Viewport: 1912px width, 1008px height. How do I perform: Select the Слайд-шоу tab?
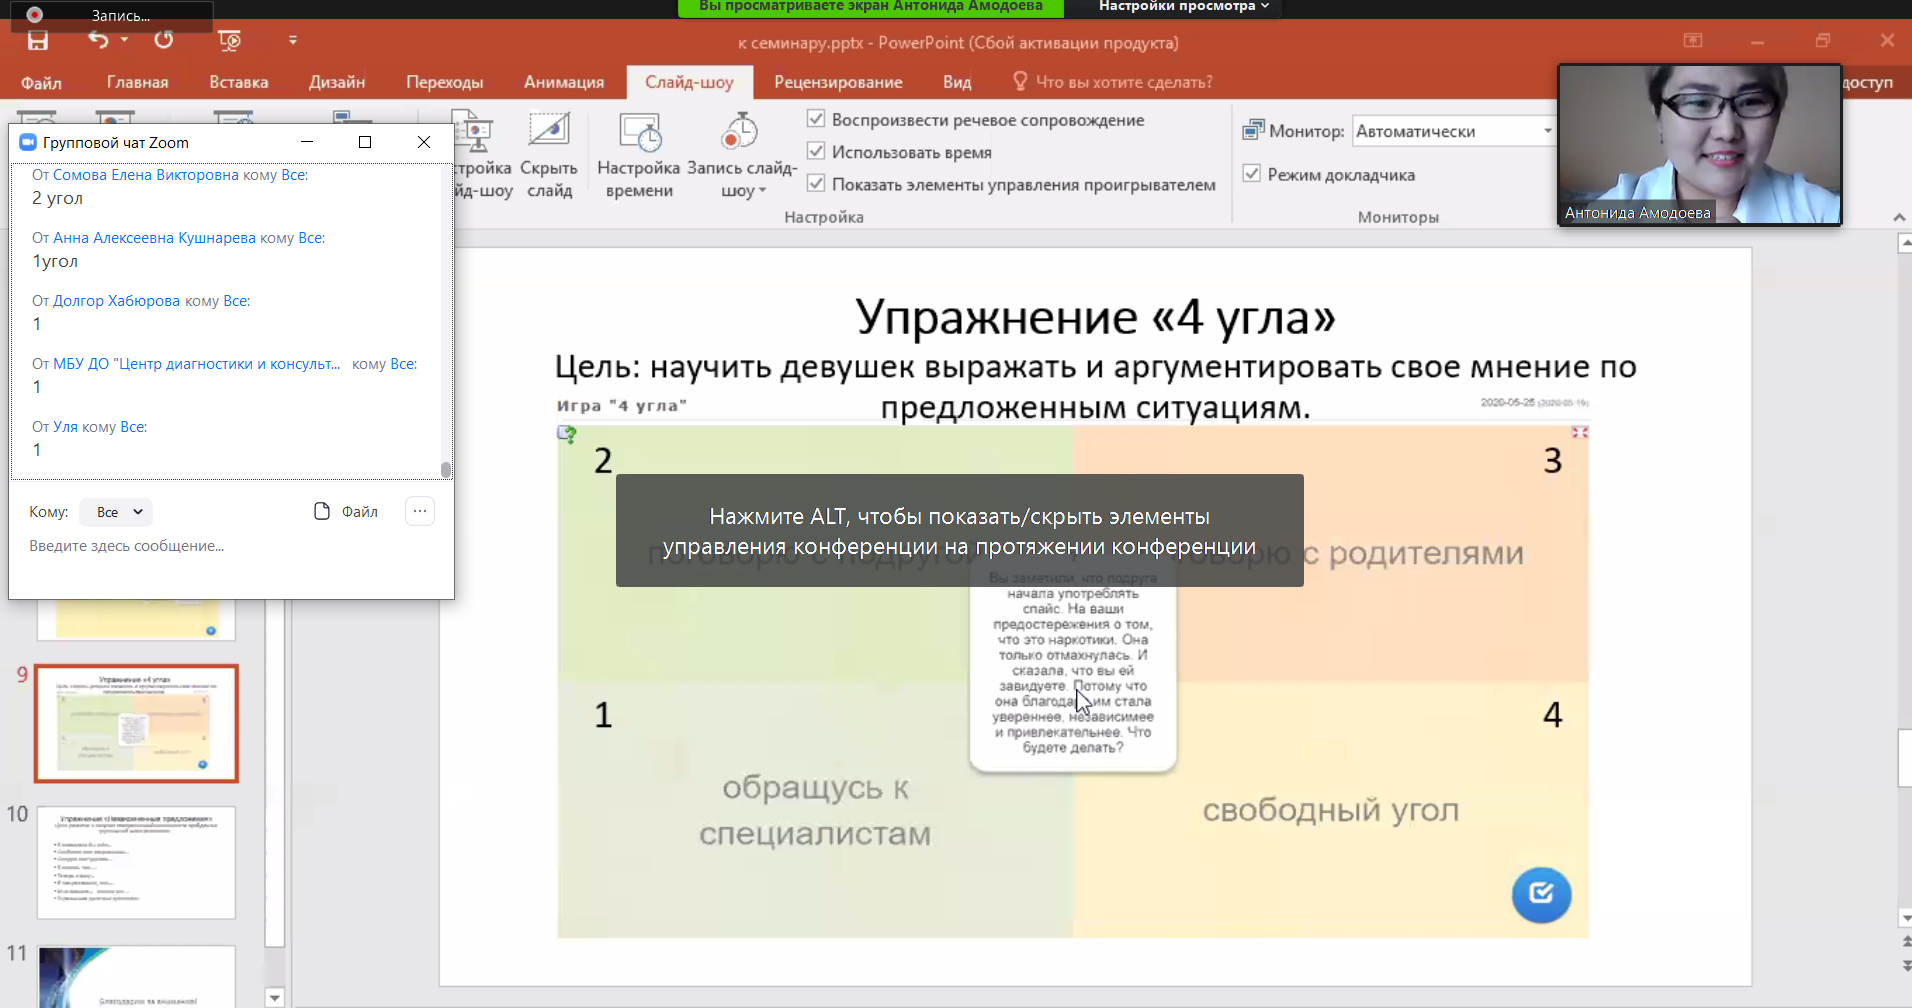pos(689,82)
